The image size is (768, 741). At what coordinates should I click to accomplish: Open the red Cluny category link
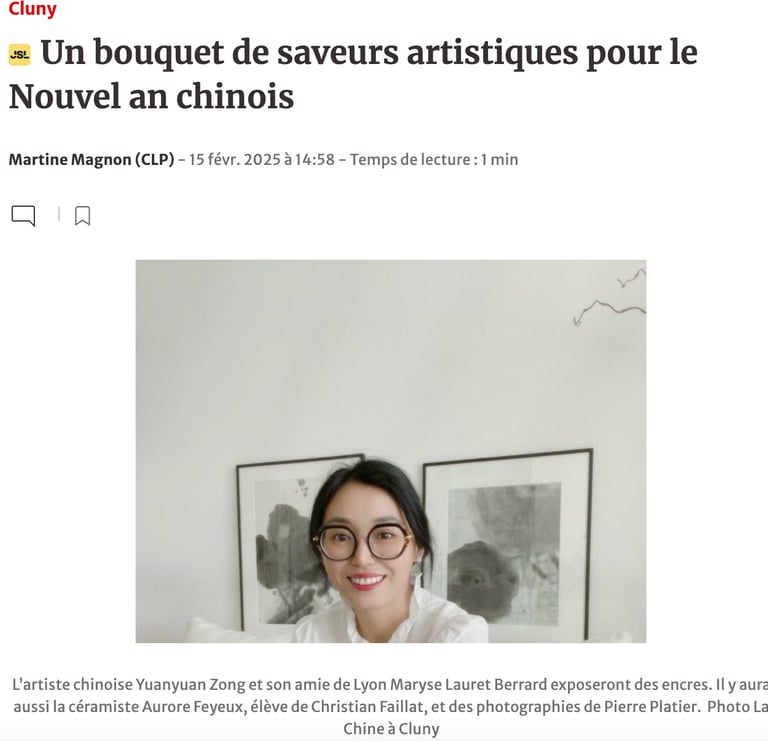pos(32,8)
